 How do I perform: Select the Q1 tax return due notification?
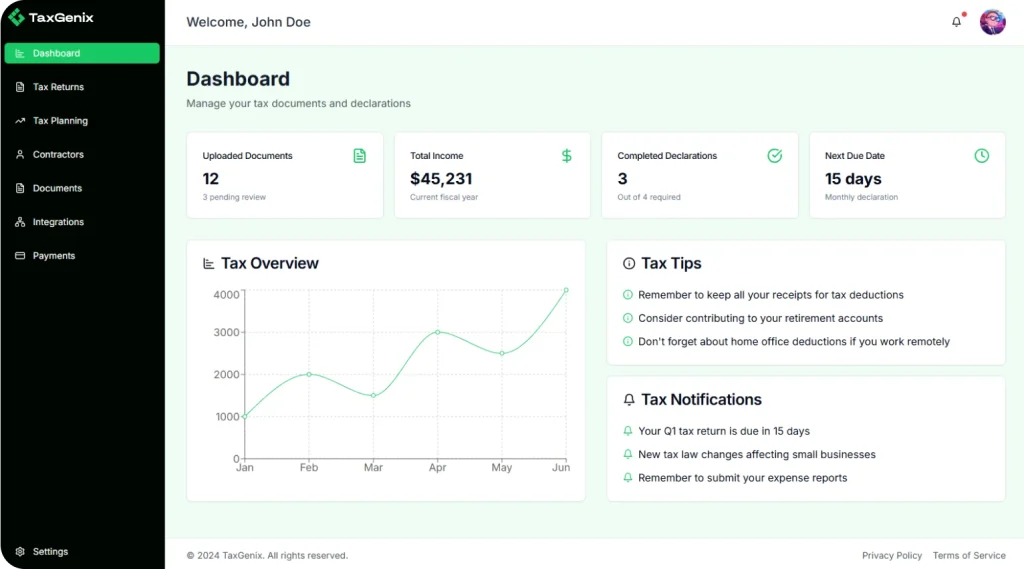click(724, 431)
